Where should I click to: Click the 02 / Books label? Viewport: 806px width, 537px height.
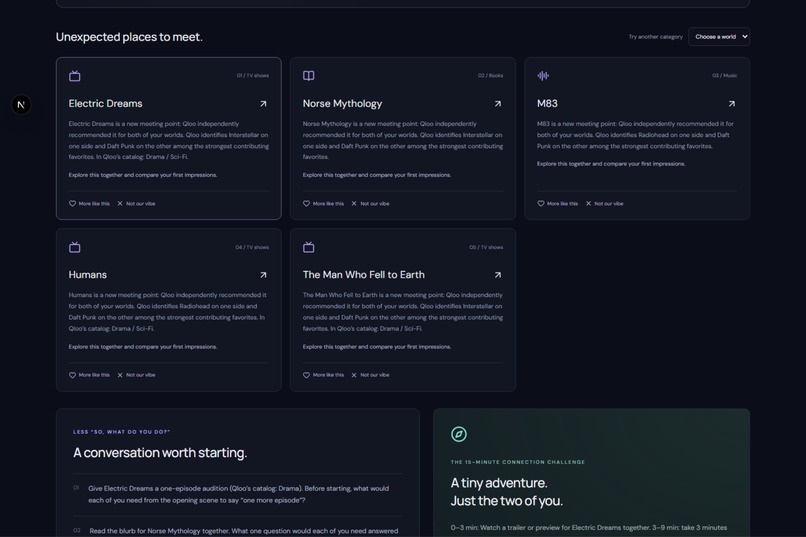point(490,76)
